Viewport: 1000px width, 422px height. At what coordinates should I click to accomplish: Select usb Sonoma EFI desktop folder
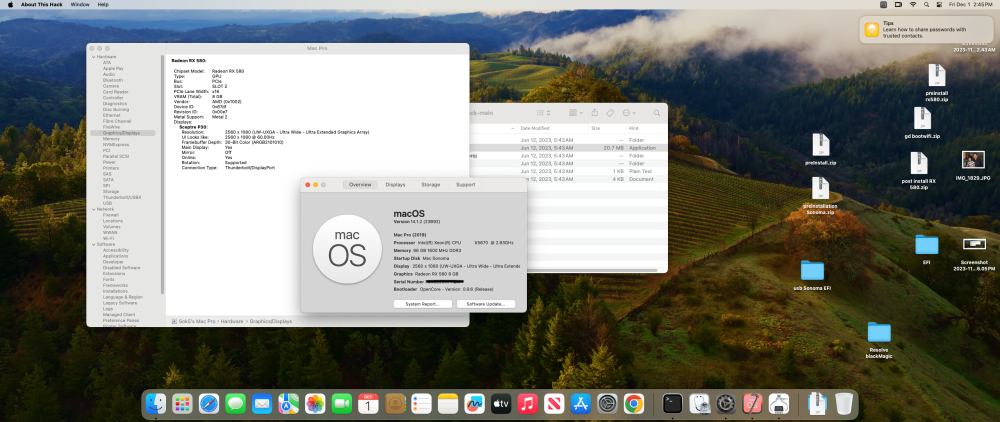(x=812, y=270)
